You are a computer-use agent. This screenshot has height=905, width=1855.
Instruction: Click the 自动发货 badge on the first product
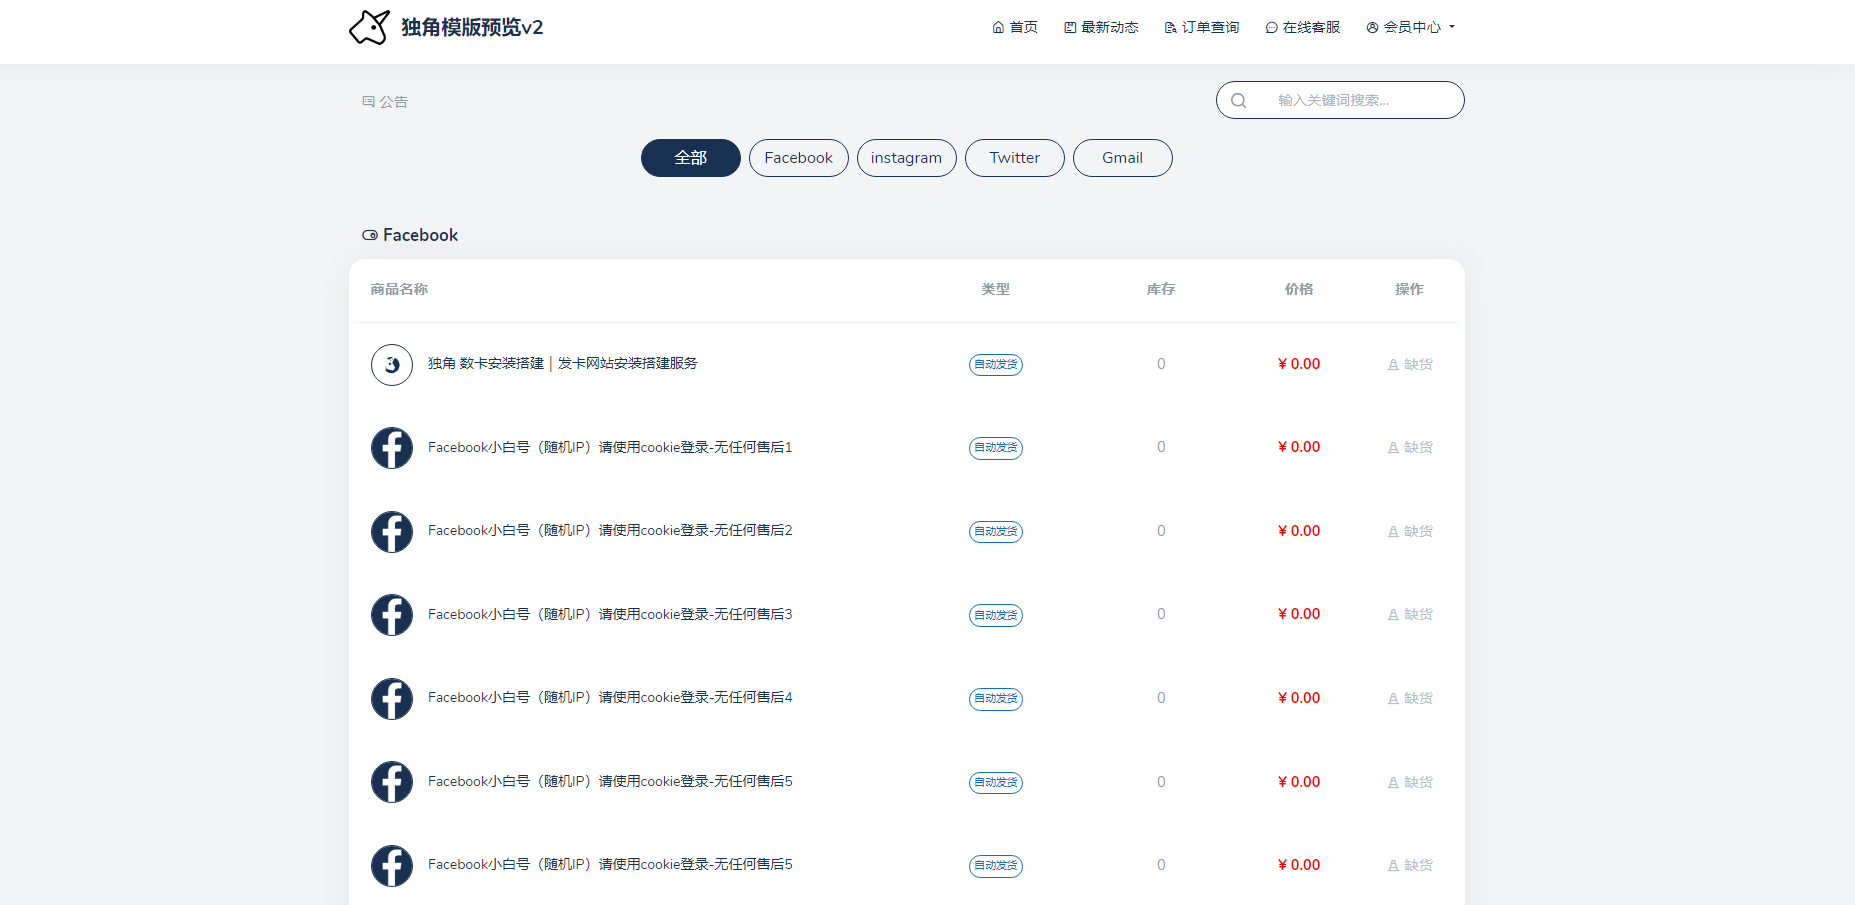[x=995, y=364]
